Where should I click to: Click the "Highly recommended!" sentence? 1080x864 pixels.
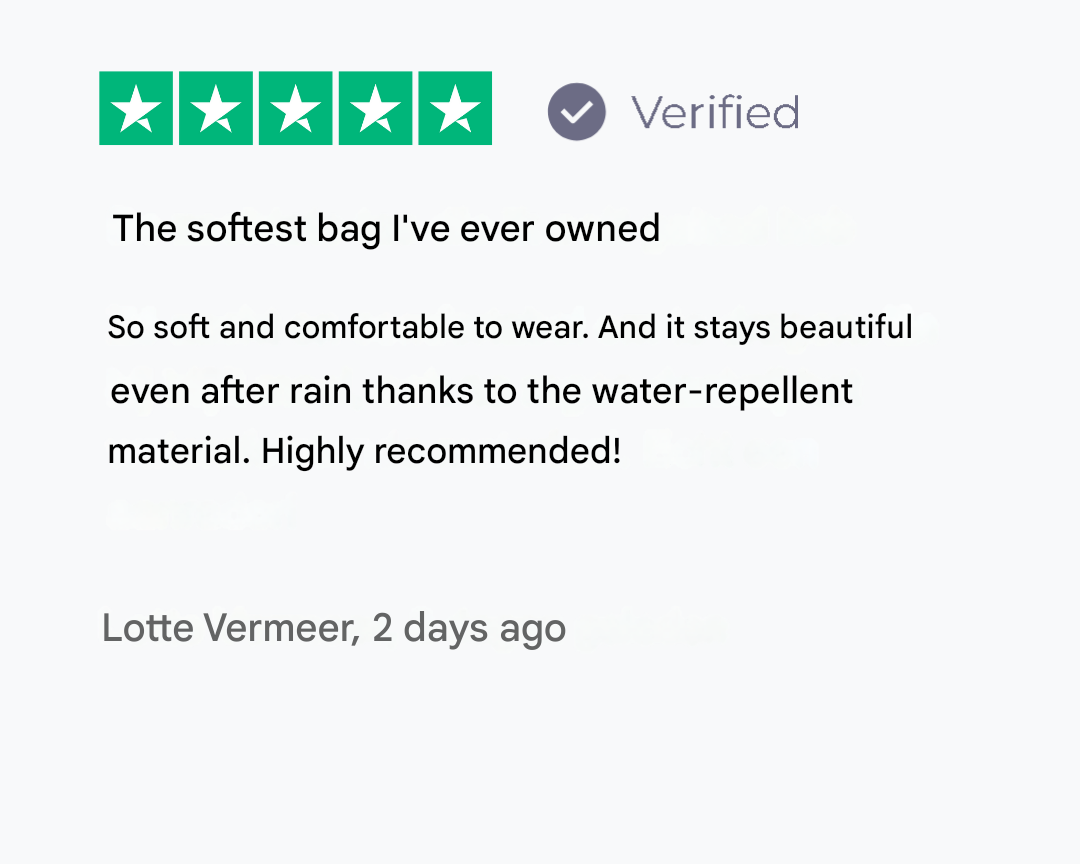(441, 452)
